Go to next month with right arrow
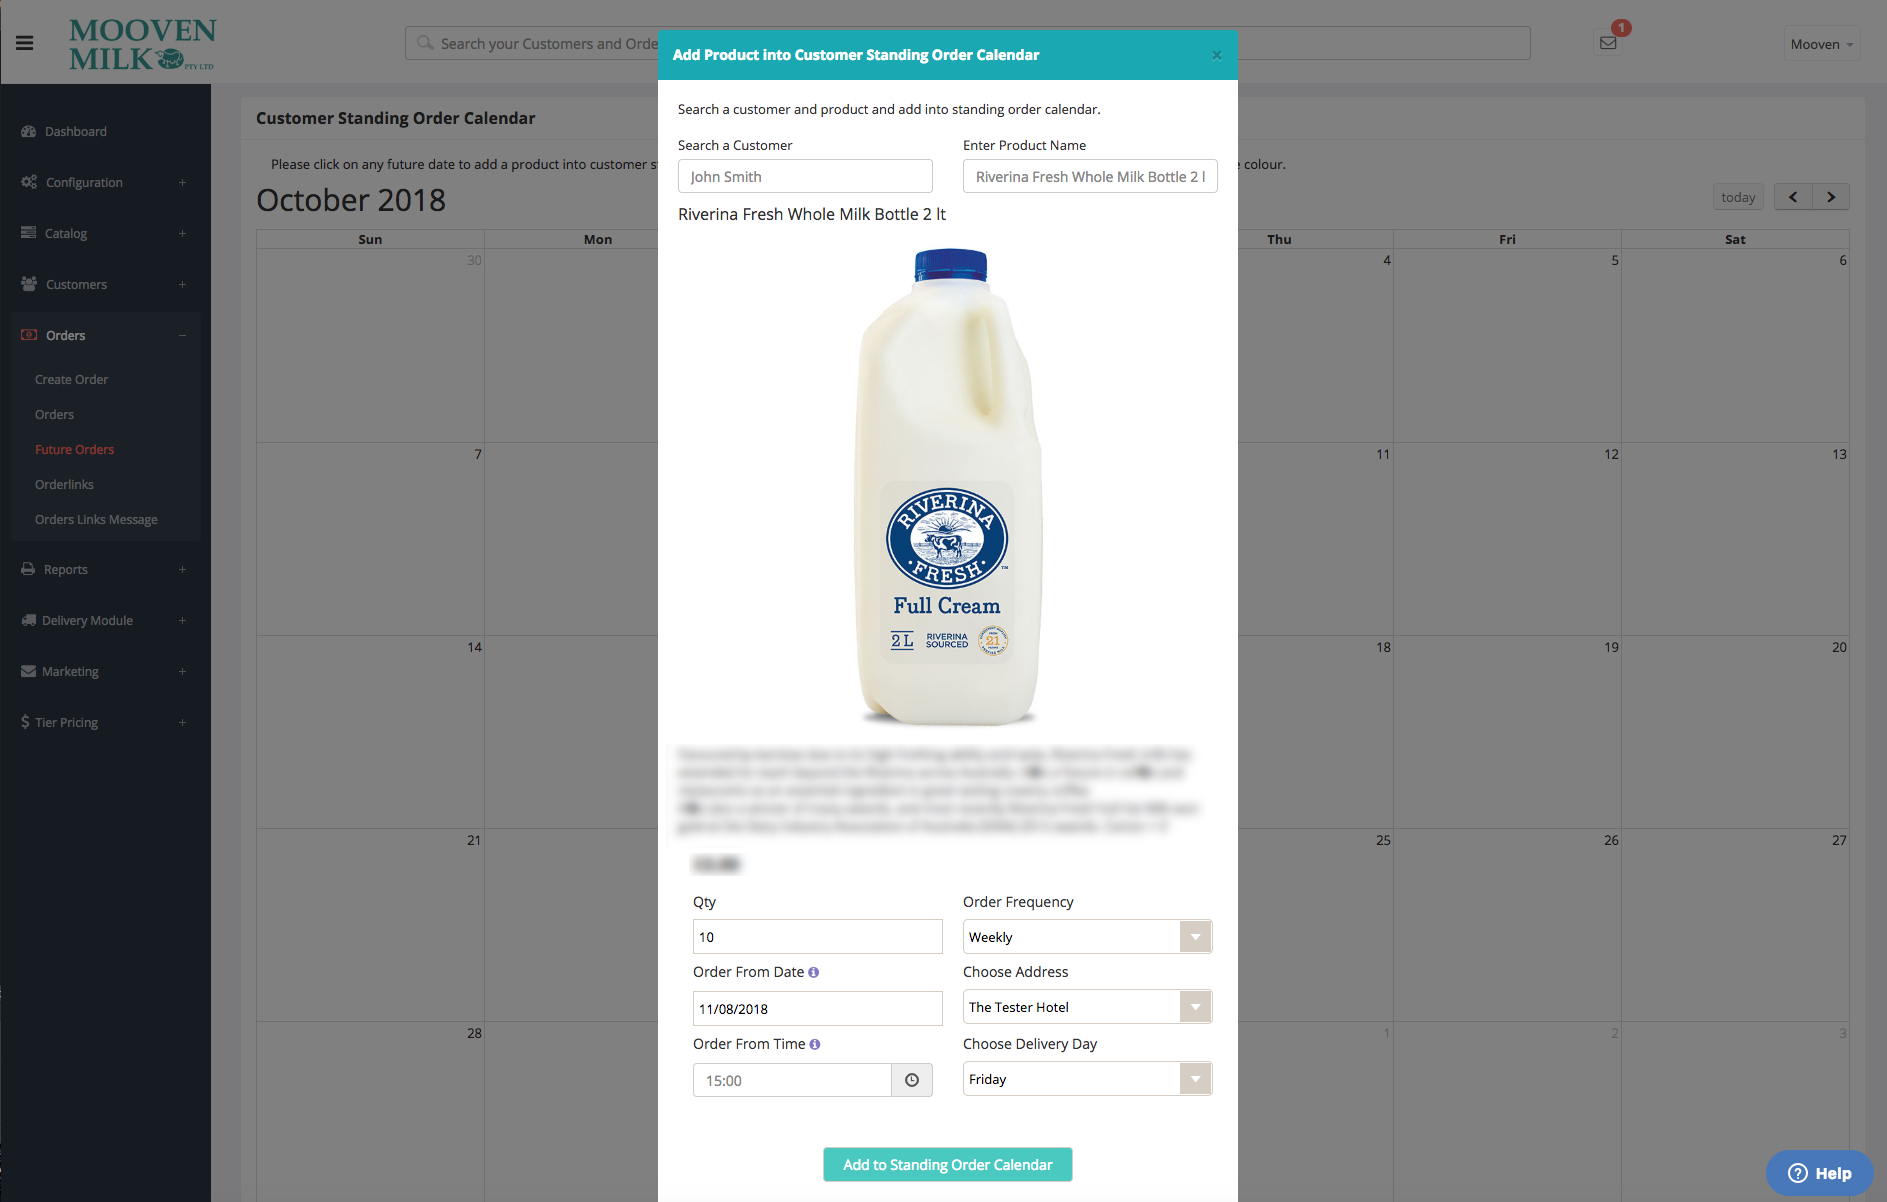1887x1202 pixels. pyautogui.click(x=1831, y=197)
